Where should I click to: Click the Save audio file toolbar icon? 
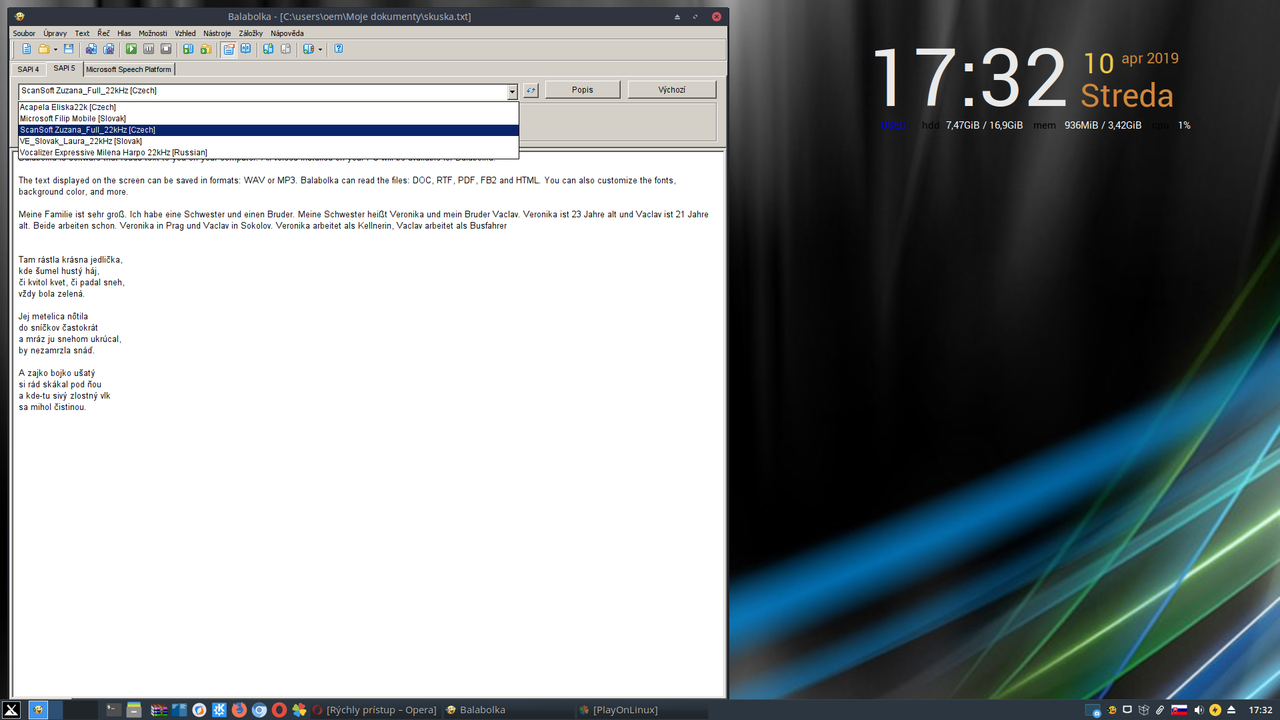[91, 49]
